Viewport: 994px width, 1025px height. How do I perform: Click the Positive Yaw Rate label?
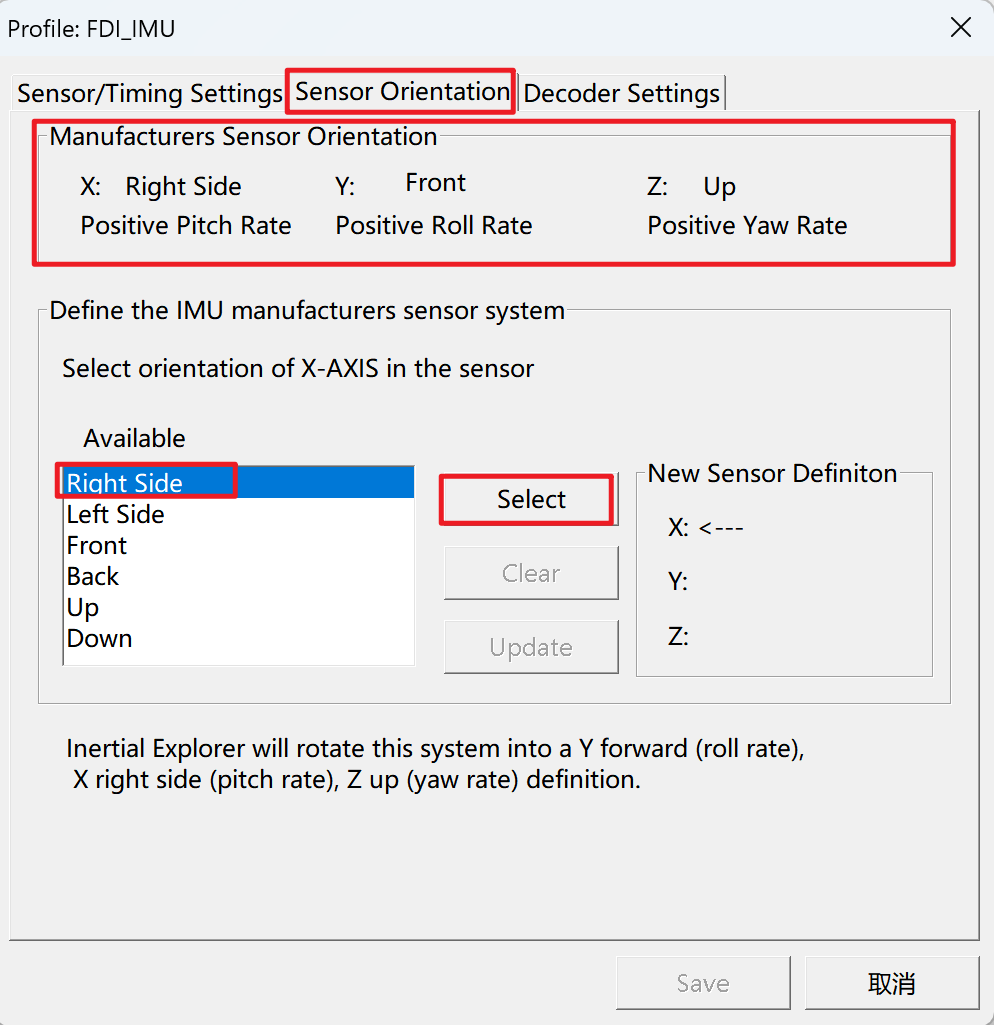[747, 226]
